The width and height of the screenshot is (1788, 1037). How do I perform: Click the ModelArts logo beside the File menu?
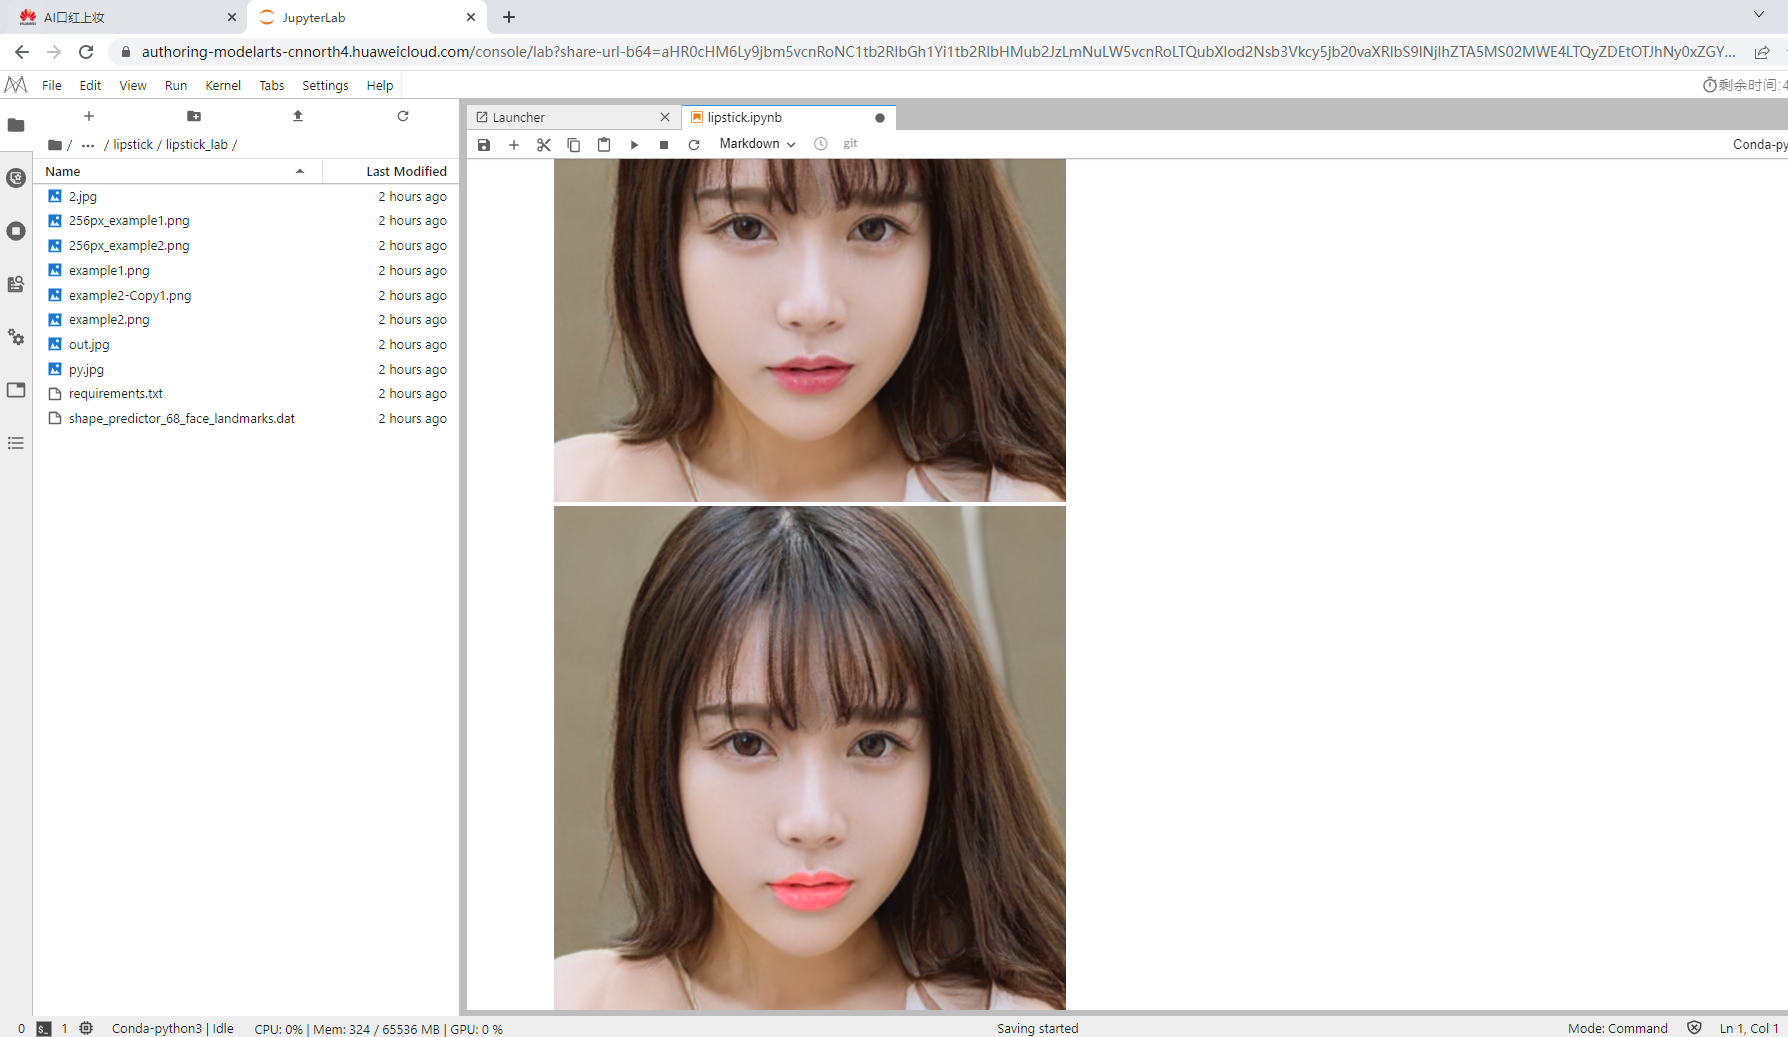click(16, 85)
